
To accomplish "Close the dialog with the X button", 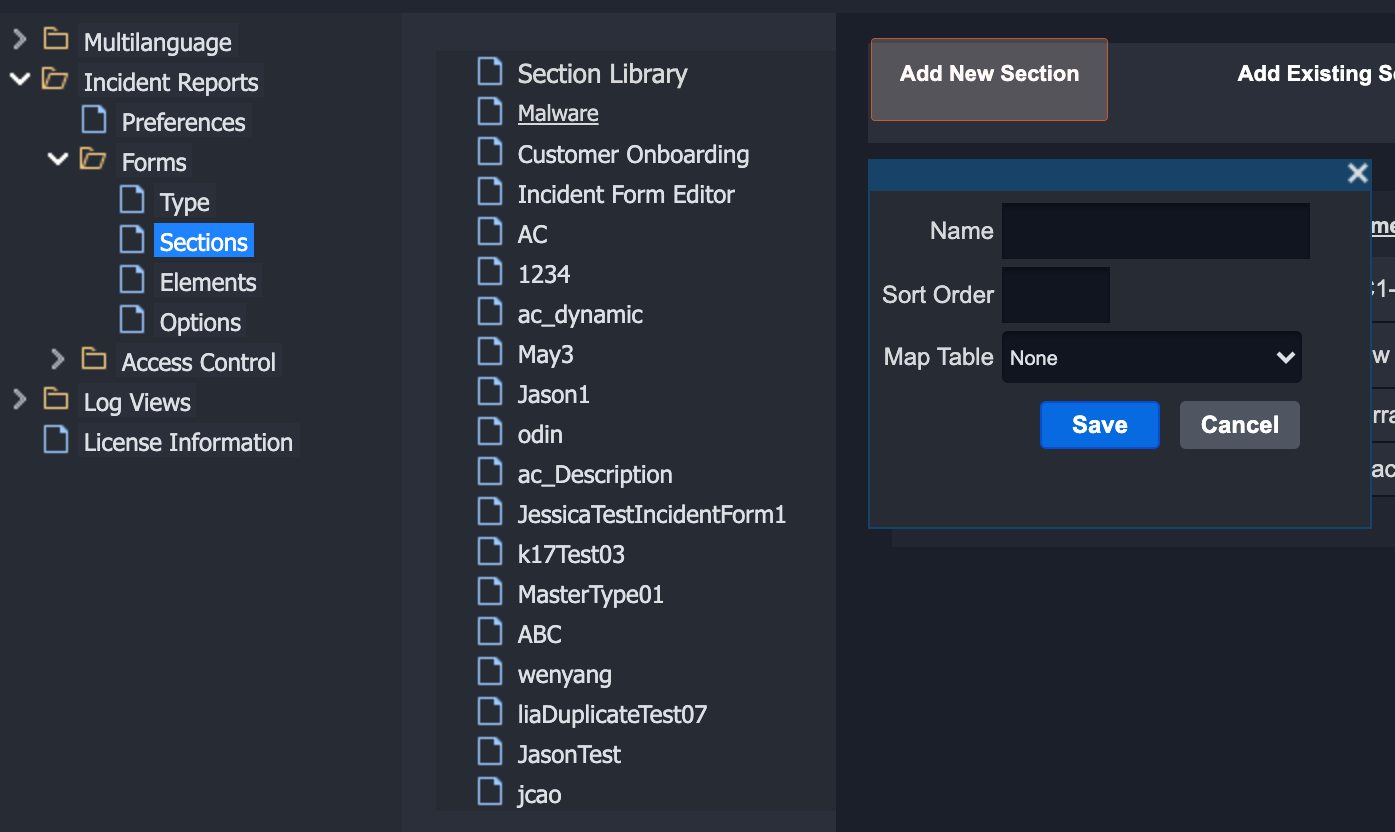I will pos(1357,174).
